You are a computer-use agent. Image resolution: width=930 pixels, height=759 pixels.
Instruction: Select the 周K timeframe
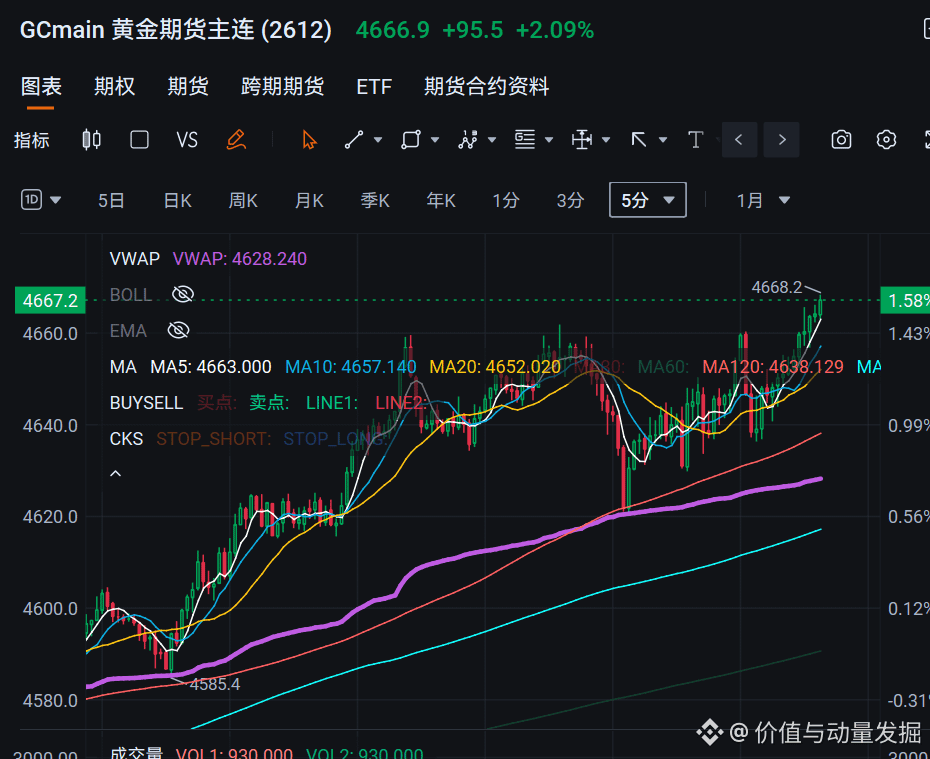pos(243,200)
